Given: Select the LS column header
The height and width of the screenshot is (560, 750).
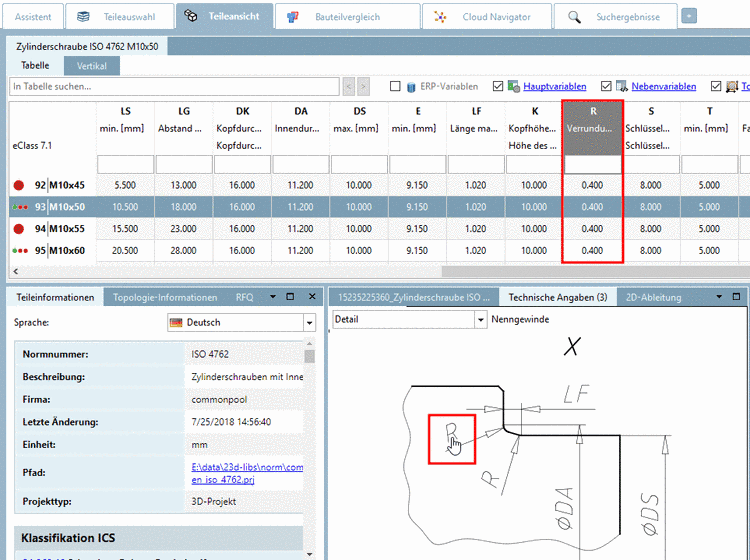Looking at the screenshot, I should 125,128.
